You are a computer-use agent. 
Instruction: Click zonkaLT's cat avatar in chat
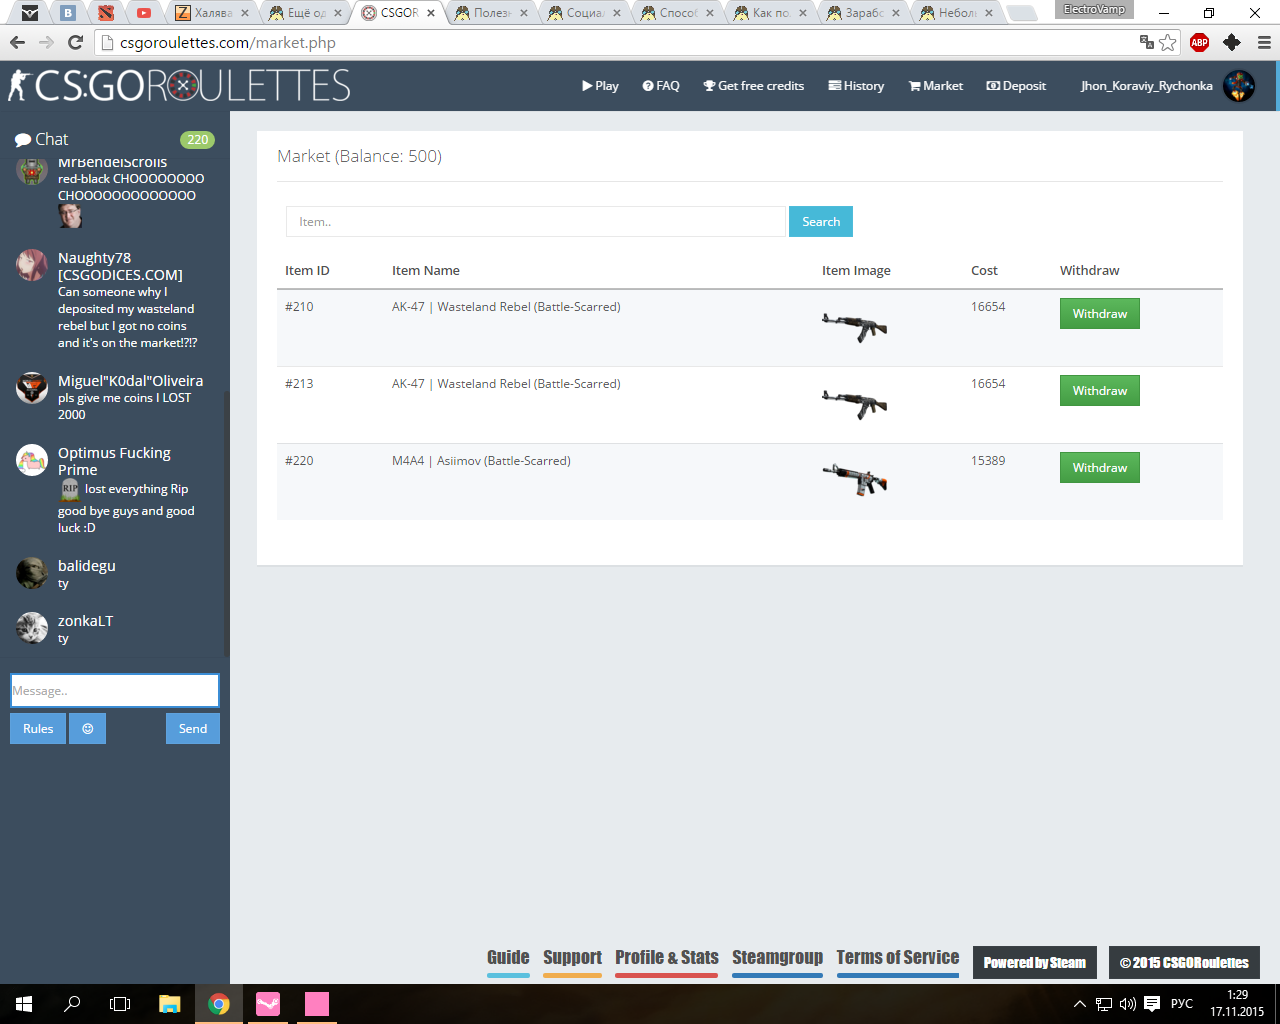32,628
